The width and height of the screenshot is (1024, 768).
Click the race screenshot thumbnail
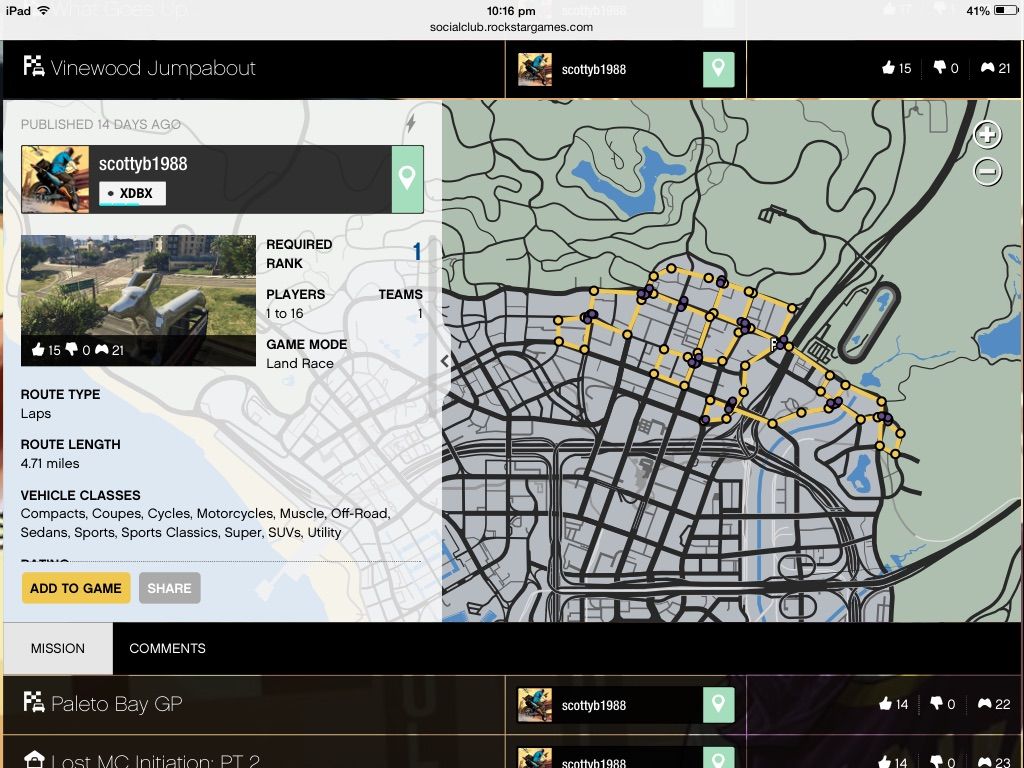[138, 300]
